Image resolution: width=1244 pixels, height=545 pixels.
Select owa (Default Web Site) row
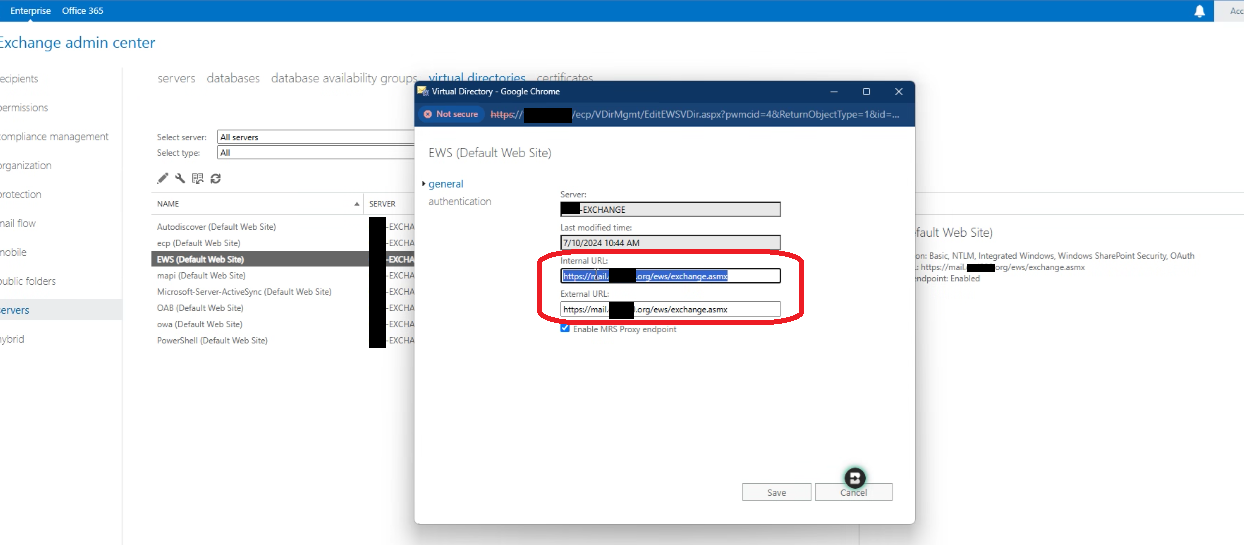coord(200,324)
